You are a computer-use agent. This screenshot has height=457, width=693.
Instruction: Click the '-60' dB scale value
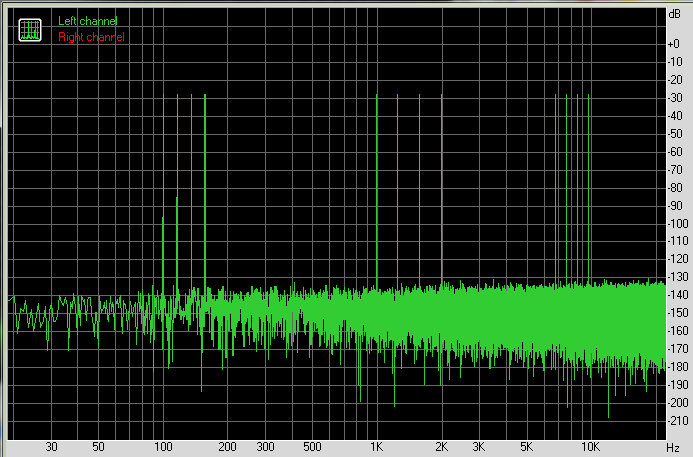point(675,152)
